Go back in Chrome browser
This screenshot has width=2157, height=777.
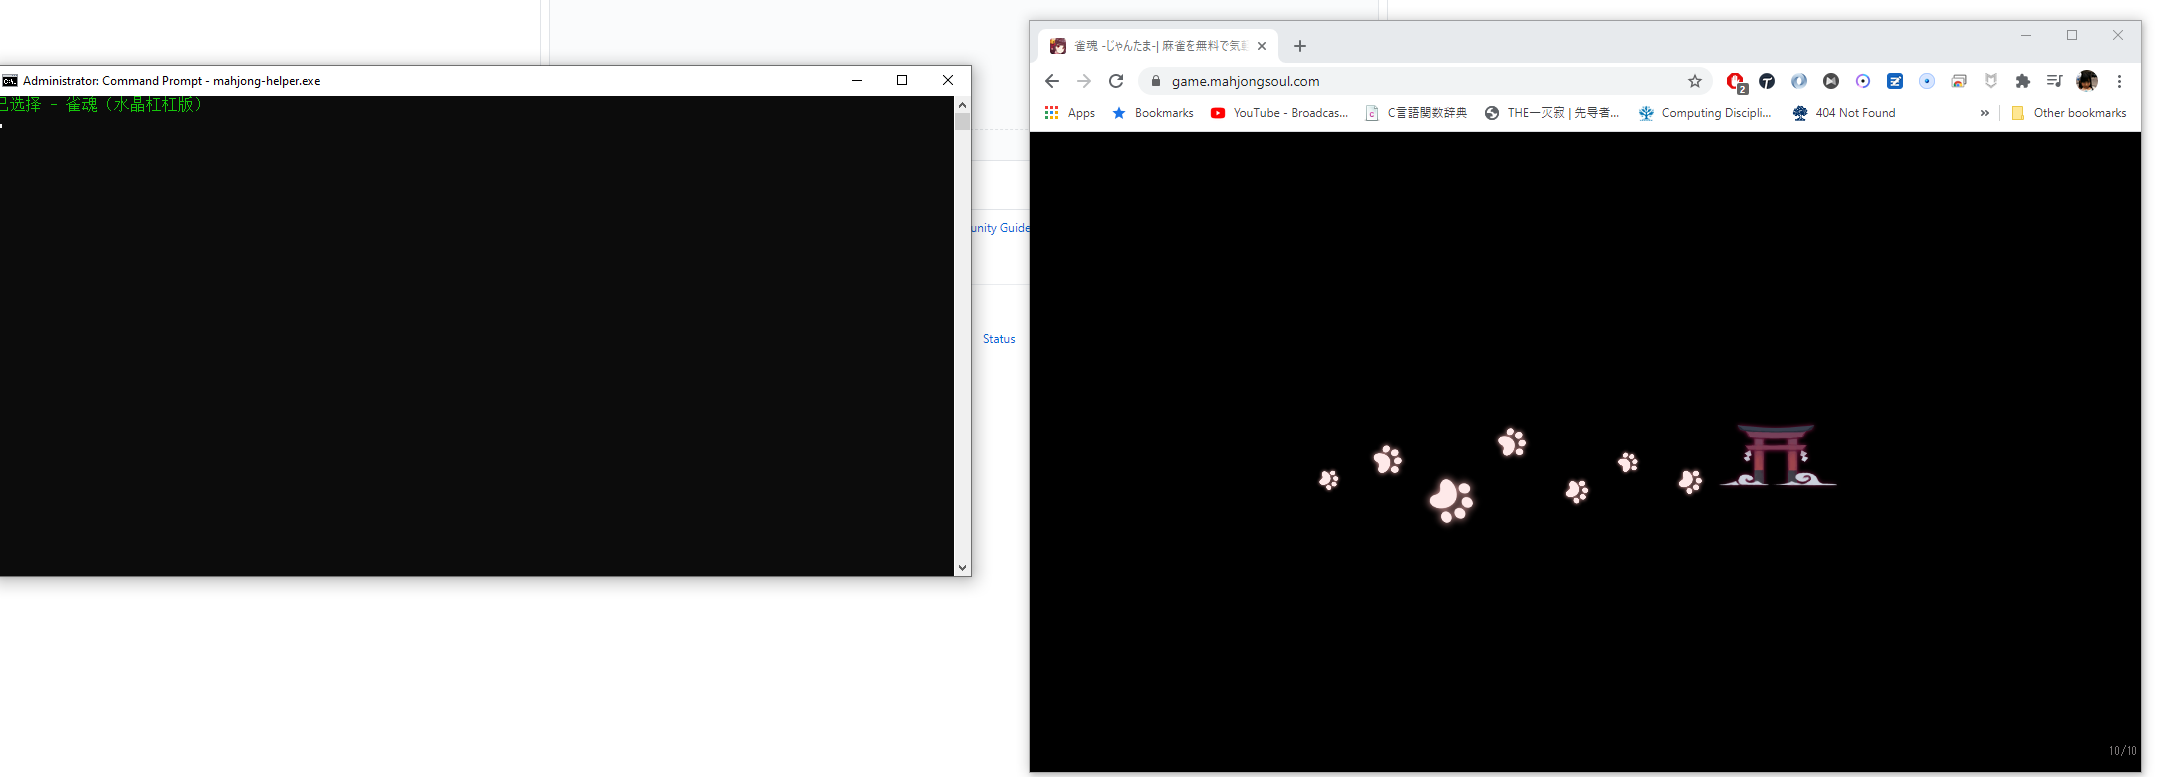point(1052,81)
